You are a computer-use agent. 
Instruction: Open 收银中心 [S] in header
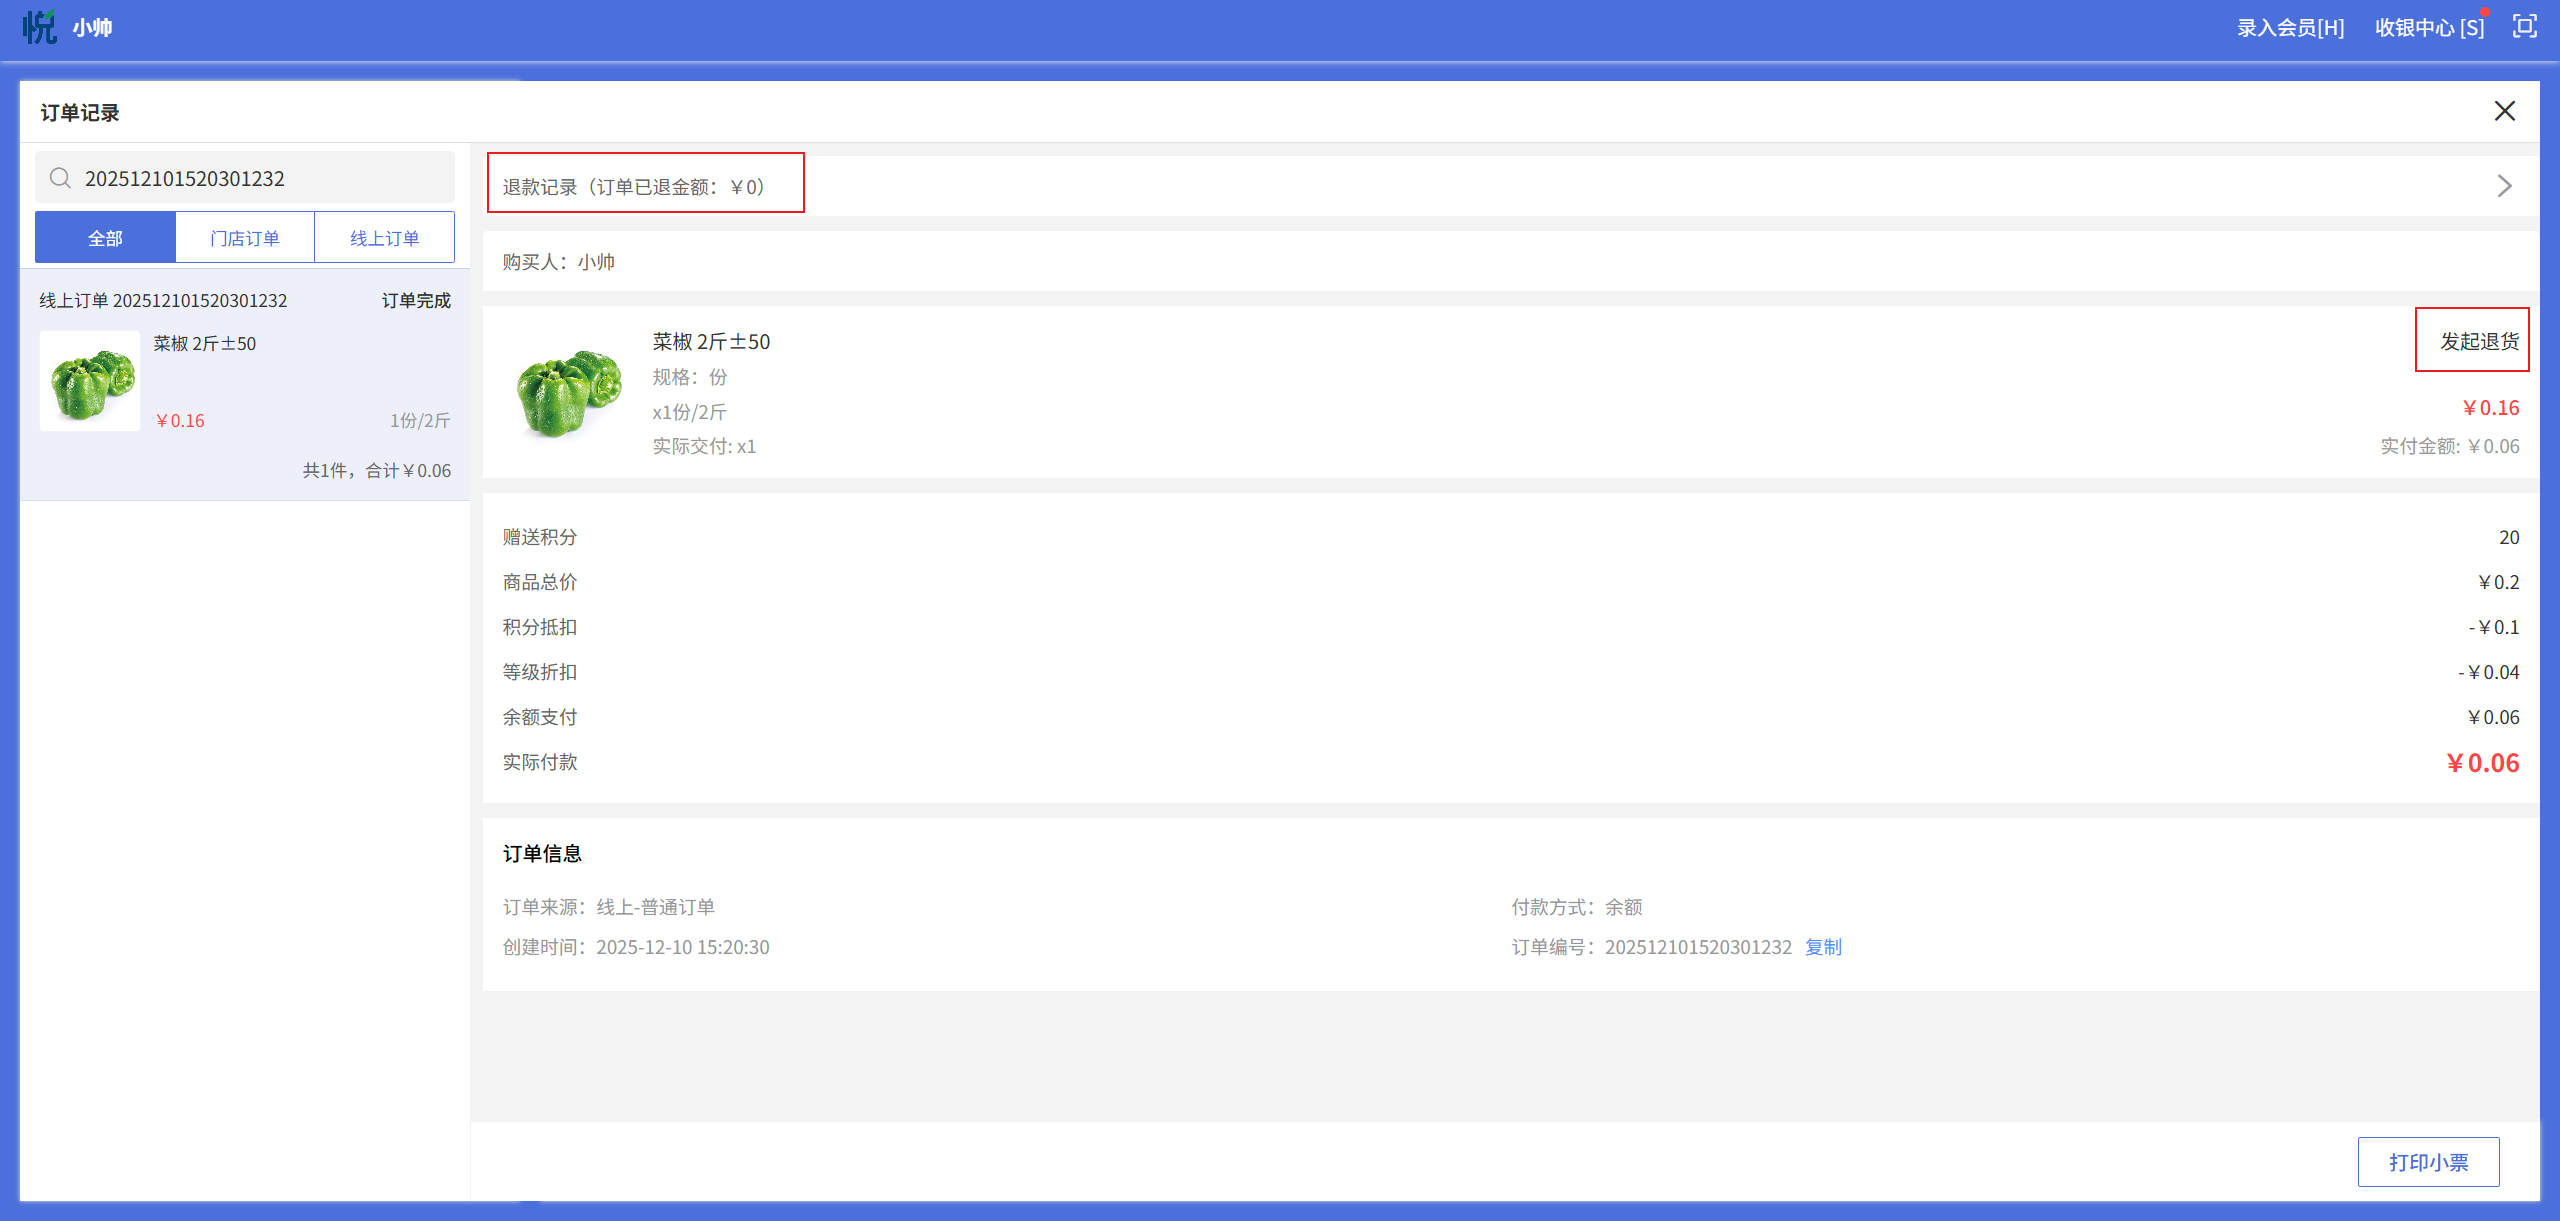pyautogui.click(x=2429, y=28)
